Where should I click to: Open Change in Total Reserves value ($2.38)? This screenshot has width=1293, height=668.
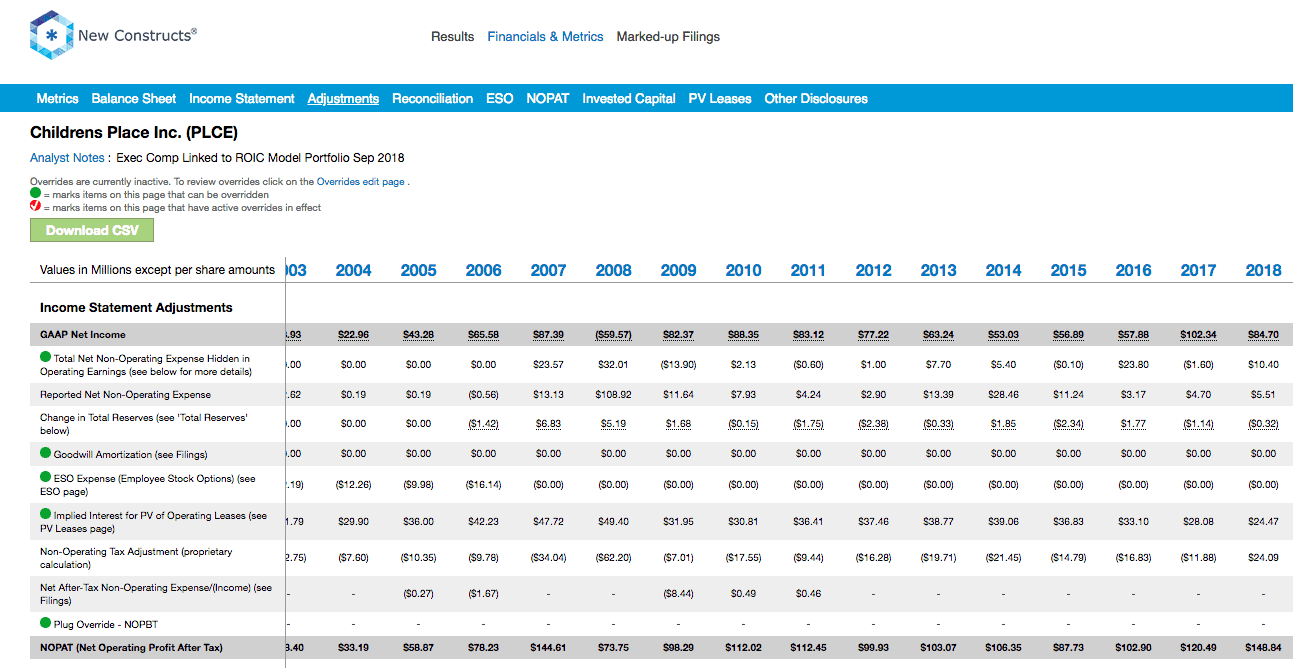coord(873,424)
